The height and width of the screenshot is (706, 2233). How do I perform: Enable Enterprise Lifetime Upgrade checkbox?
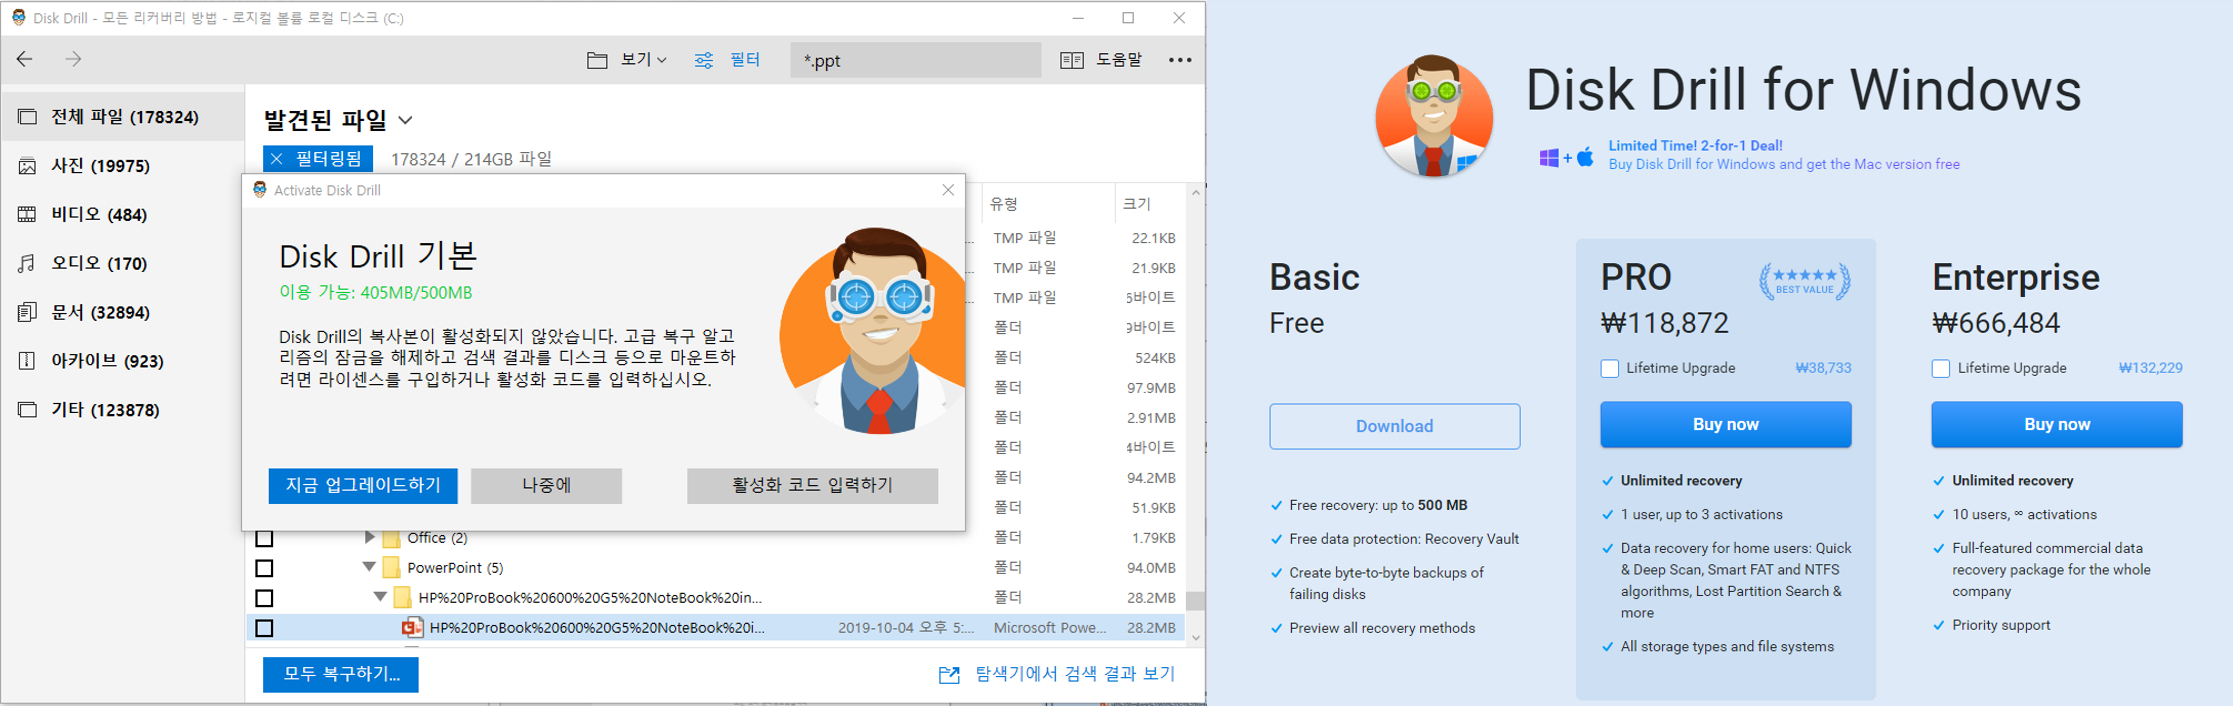[1940, 368]
